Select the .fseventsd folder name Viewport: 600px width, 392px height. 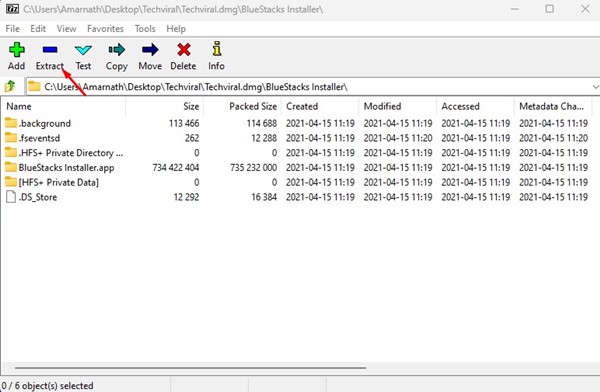(39, 138)
